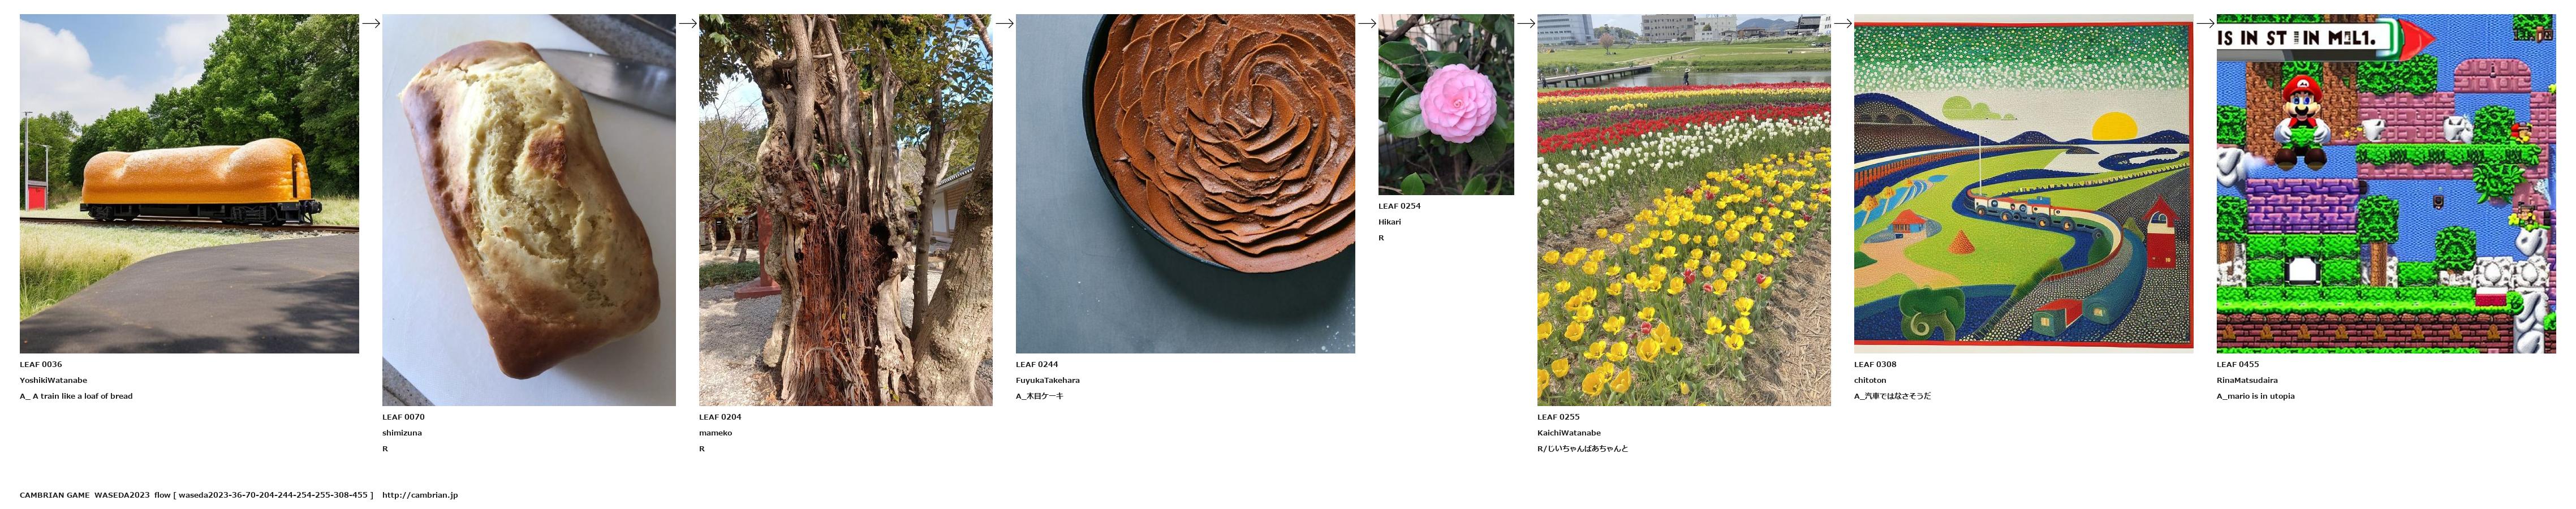Open the tulip field photo
Screen dimensions: 2576x509
1684,210
